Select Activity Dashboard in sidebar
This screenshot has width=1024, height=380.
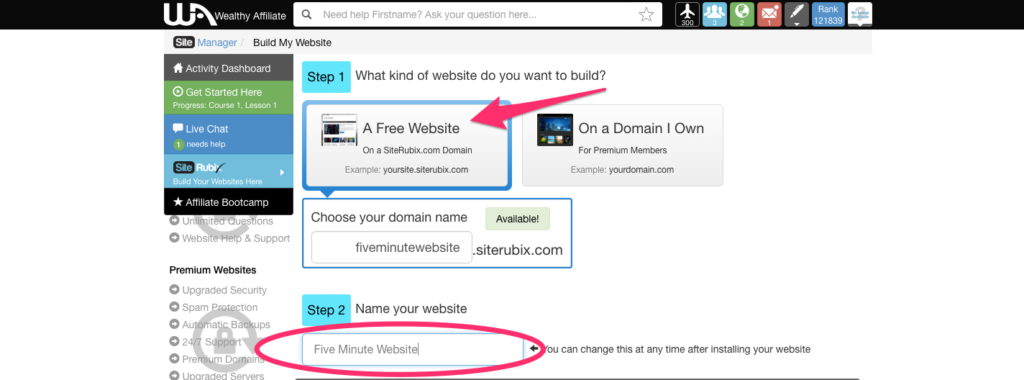point(229,68)
